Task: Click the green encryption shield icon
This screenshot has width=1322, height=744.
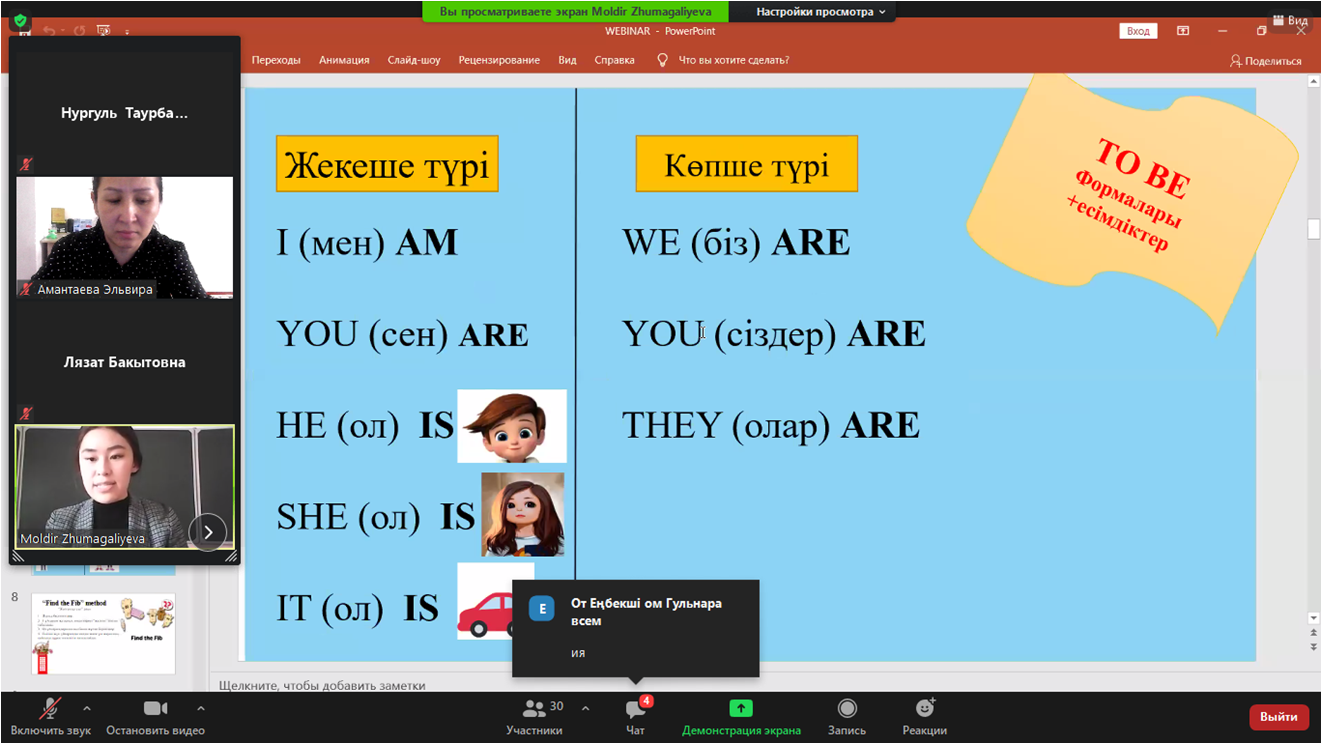Action: coord(20,20)
